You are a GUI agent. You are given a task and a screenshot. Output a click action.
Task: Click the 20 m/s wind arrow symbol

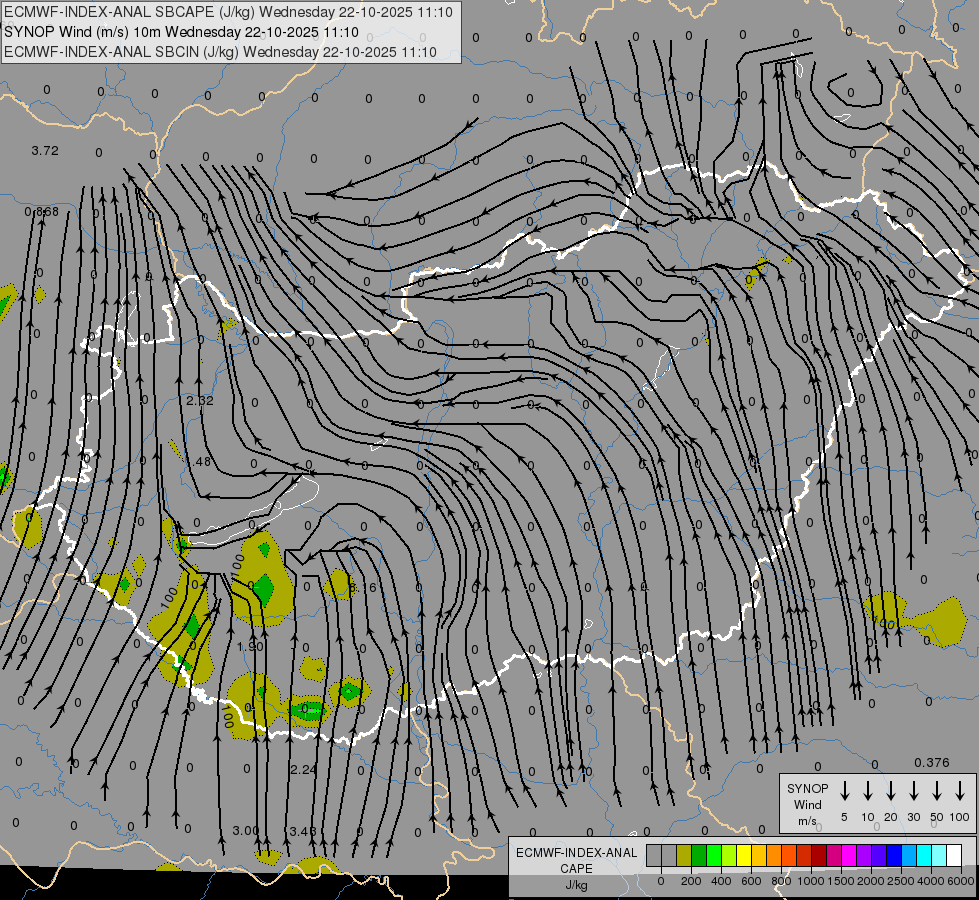(891, 791)
